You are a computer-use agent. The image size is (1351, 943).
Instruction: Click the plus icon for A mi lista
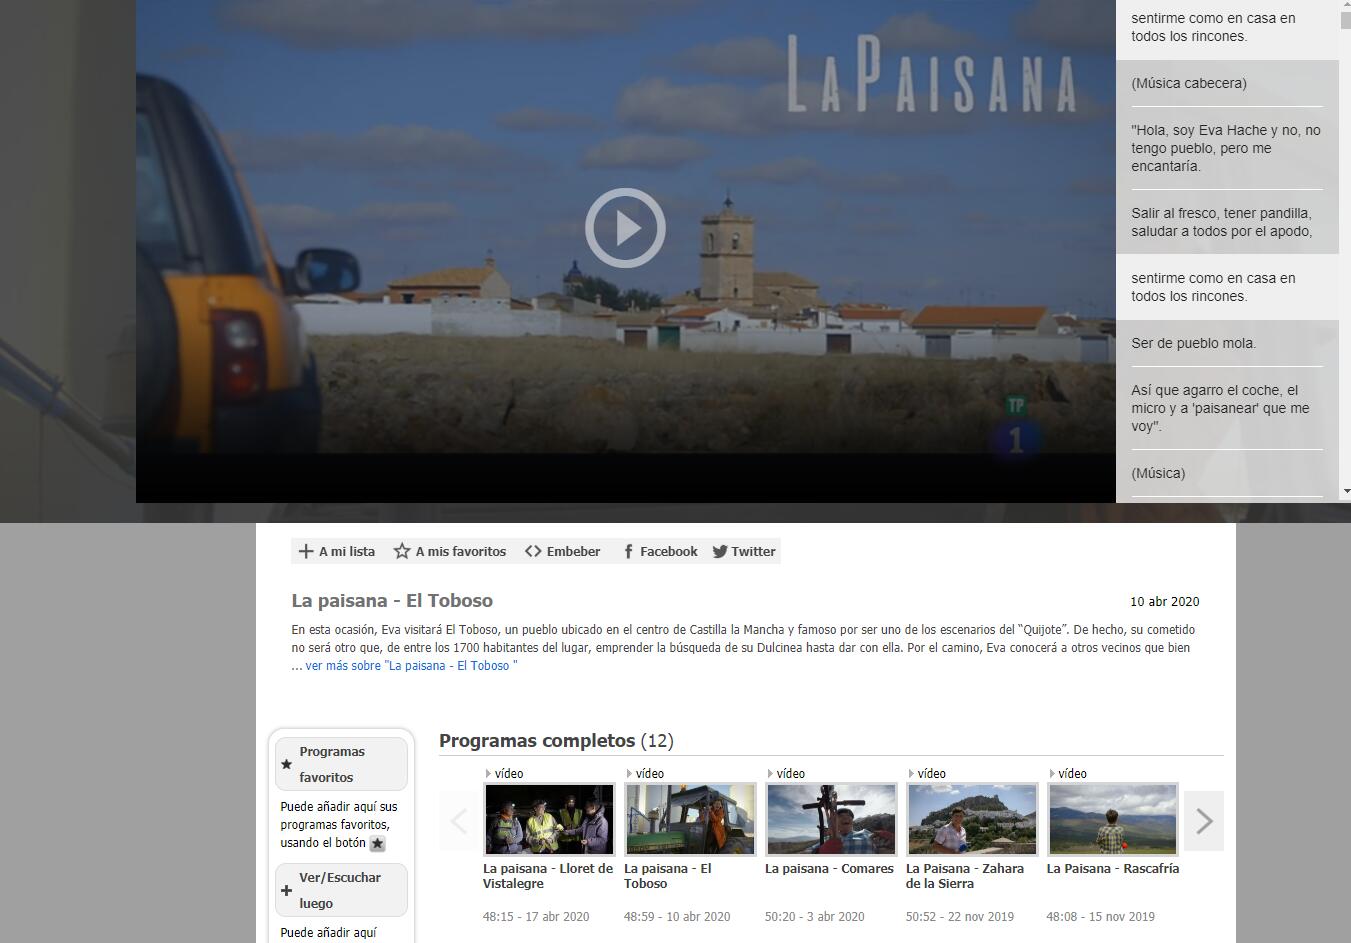click(306, 551)
